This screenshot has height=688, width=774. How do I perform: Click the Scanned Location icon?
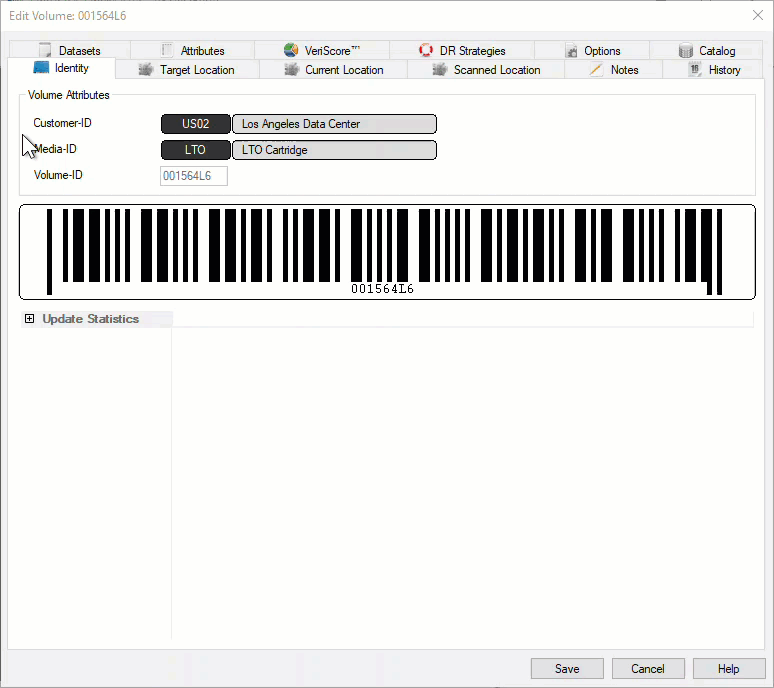[x=440, y=70]
